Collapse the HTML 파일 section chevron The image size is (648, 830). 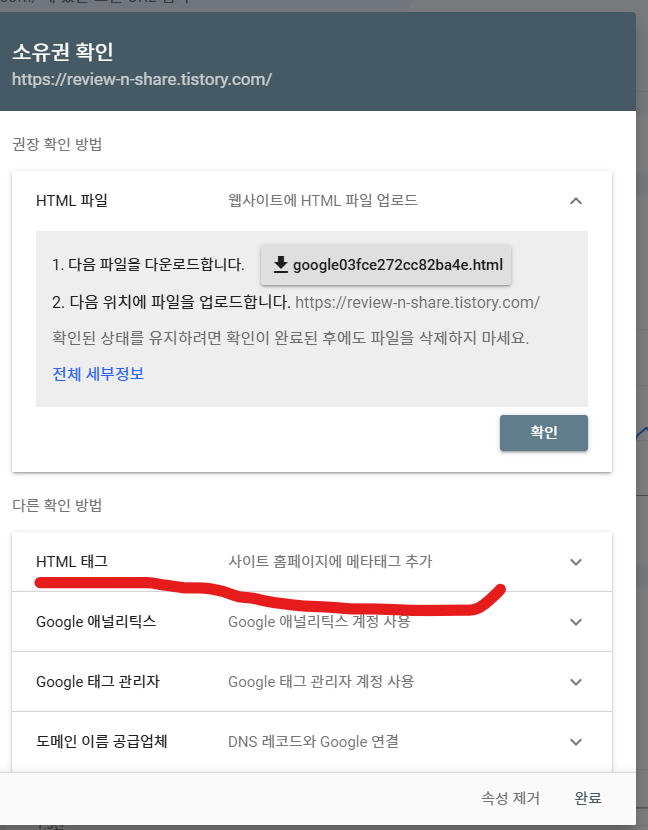576,201
